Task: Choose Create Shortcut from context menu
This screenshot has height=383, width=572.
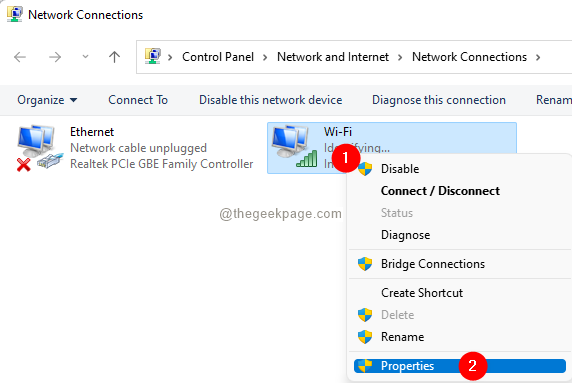Action: 459,293
